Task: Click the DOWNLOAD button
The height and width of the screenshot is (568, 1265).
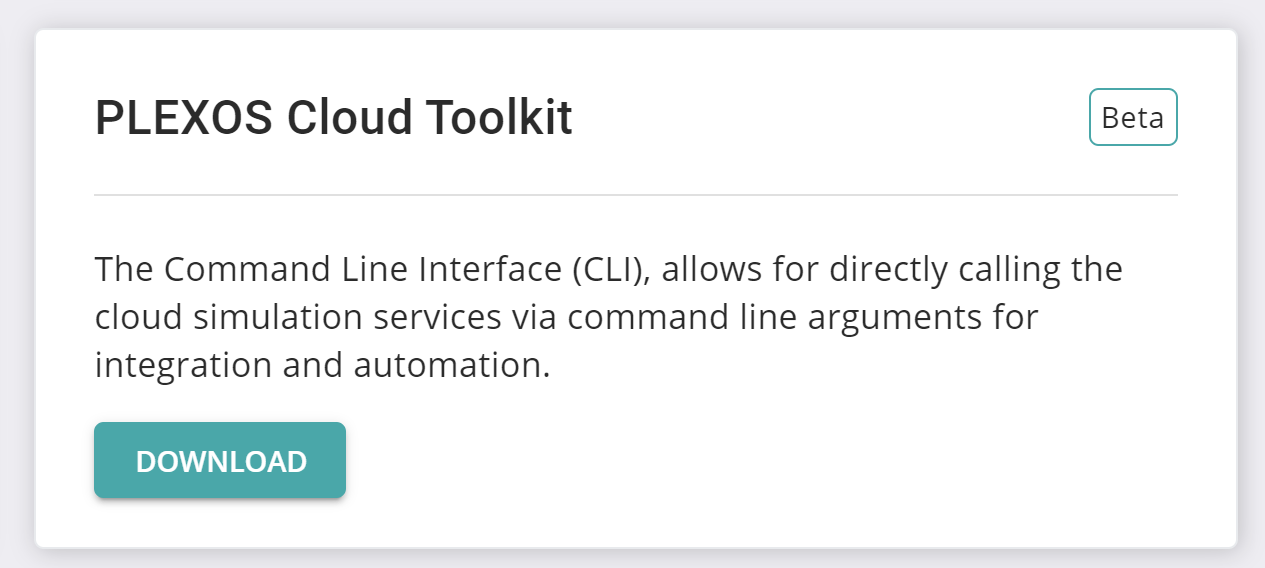Action: (220, 460)
